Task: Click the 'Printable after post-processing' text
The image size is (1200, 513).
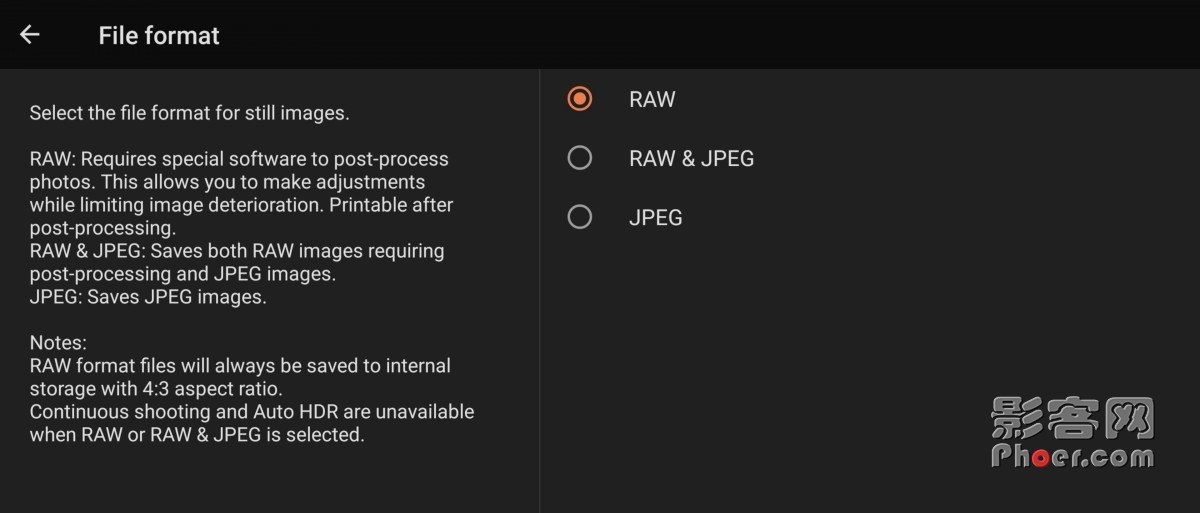Action: click(241, 216)
